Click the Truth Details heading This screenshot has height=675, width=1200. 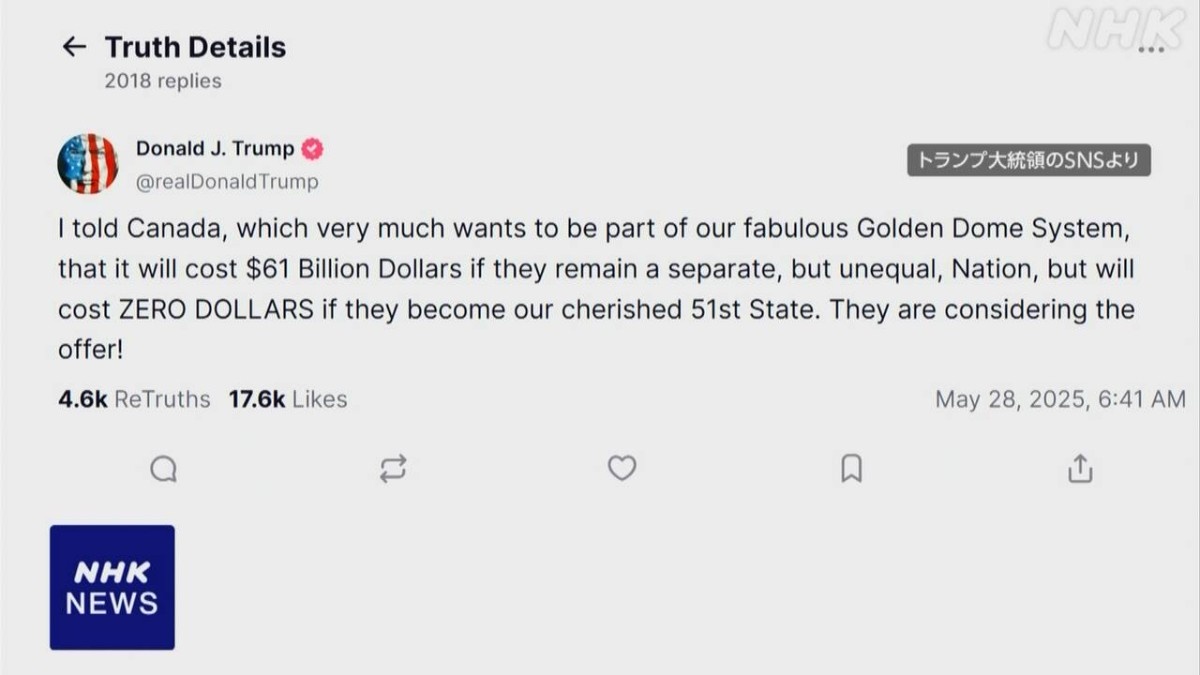tap(195, 47)
